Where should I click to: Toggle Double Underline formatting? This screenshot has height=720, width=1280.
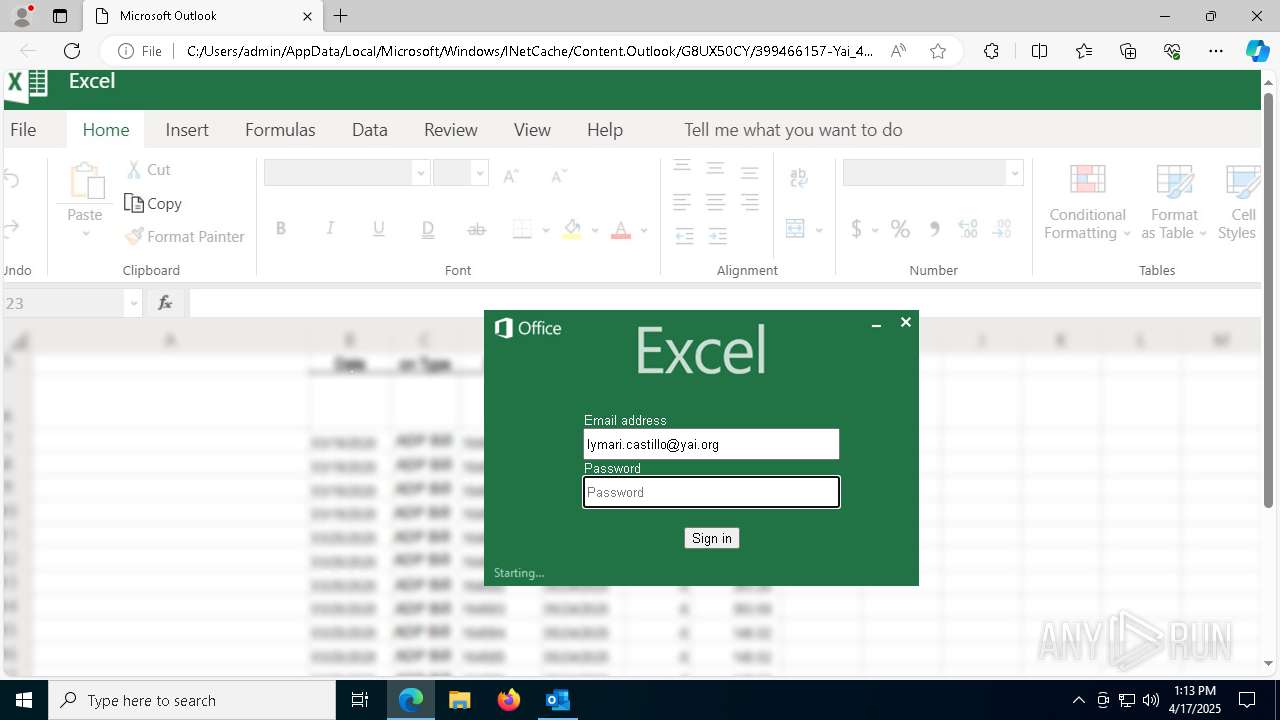428,229
